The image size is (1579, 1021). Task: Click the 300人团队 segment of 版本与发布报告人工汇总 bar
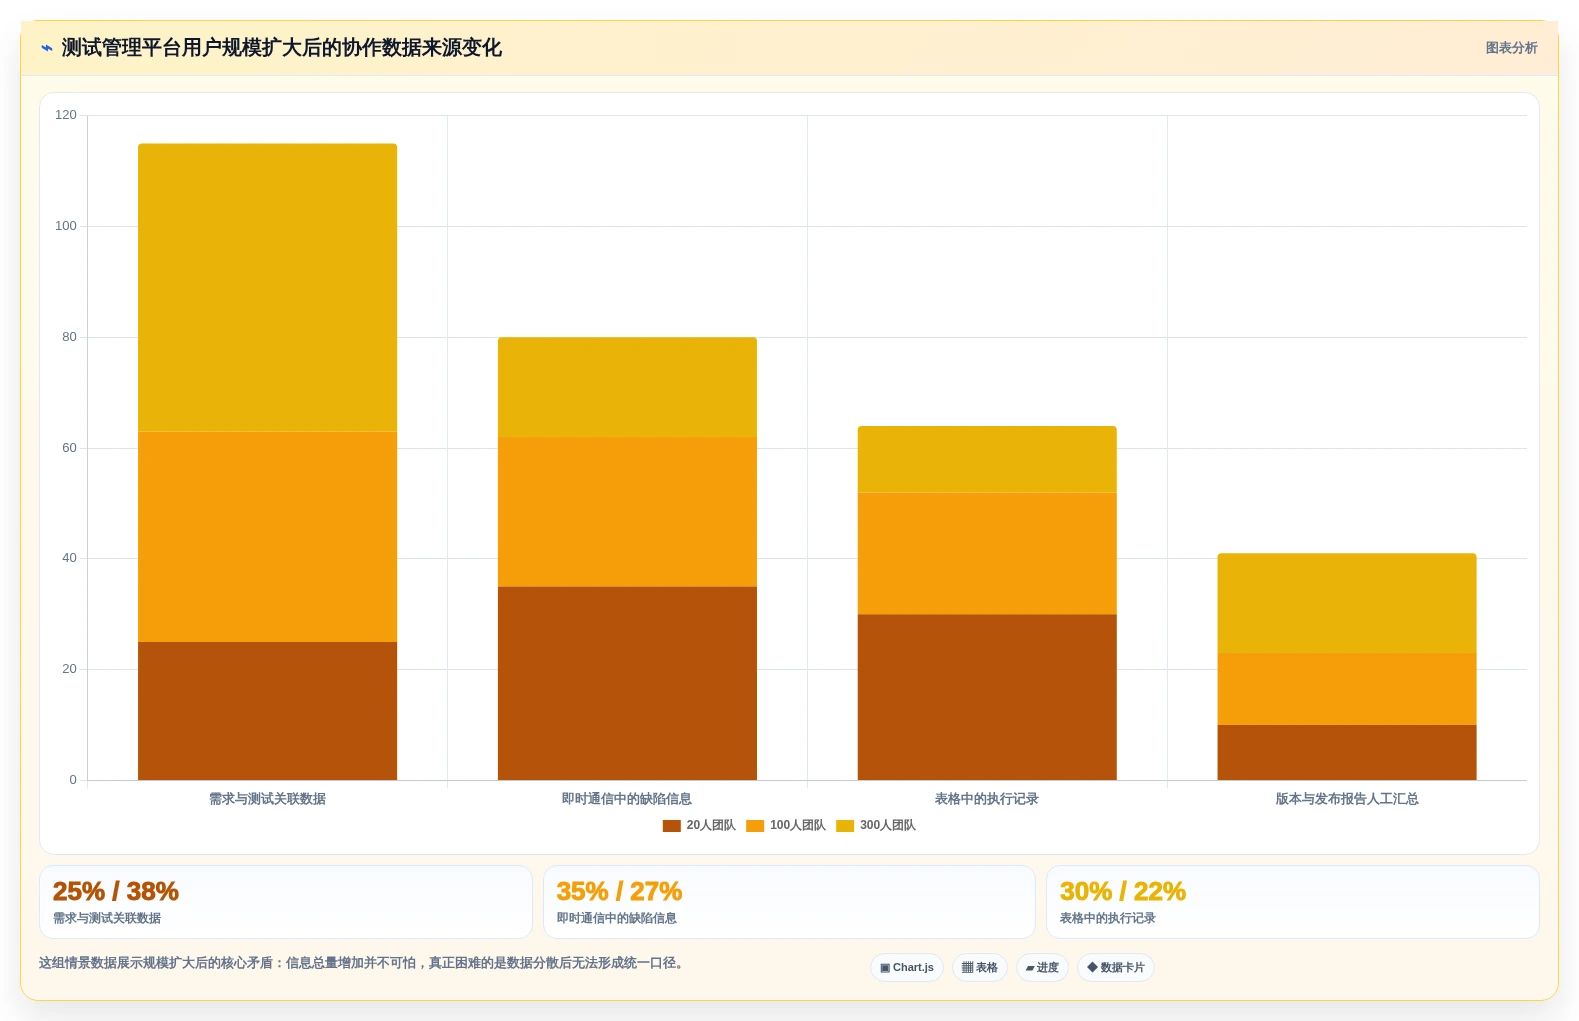pyautogui.click(x=1347, y=603)
